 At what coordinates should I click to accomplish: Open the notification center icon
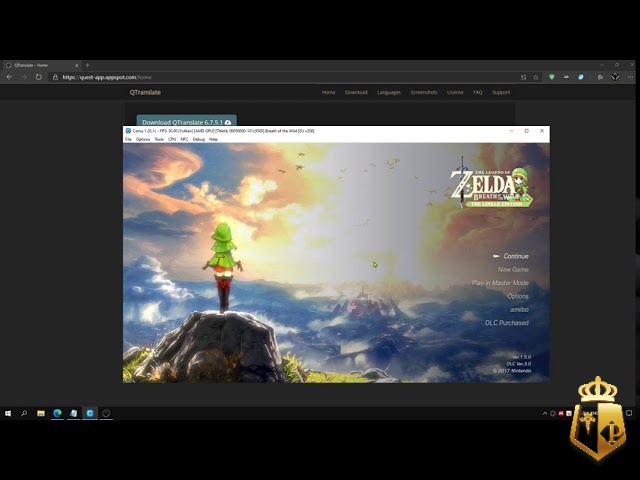pos(629,413)
